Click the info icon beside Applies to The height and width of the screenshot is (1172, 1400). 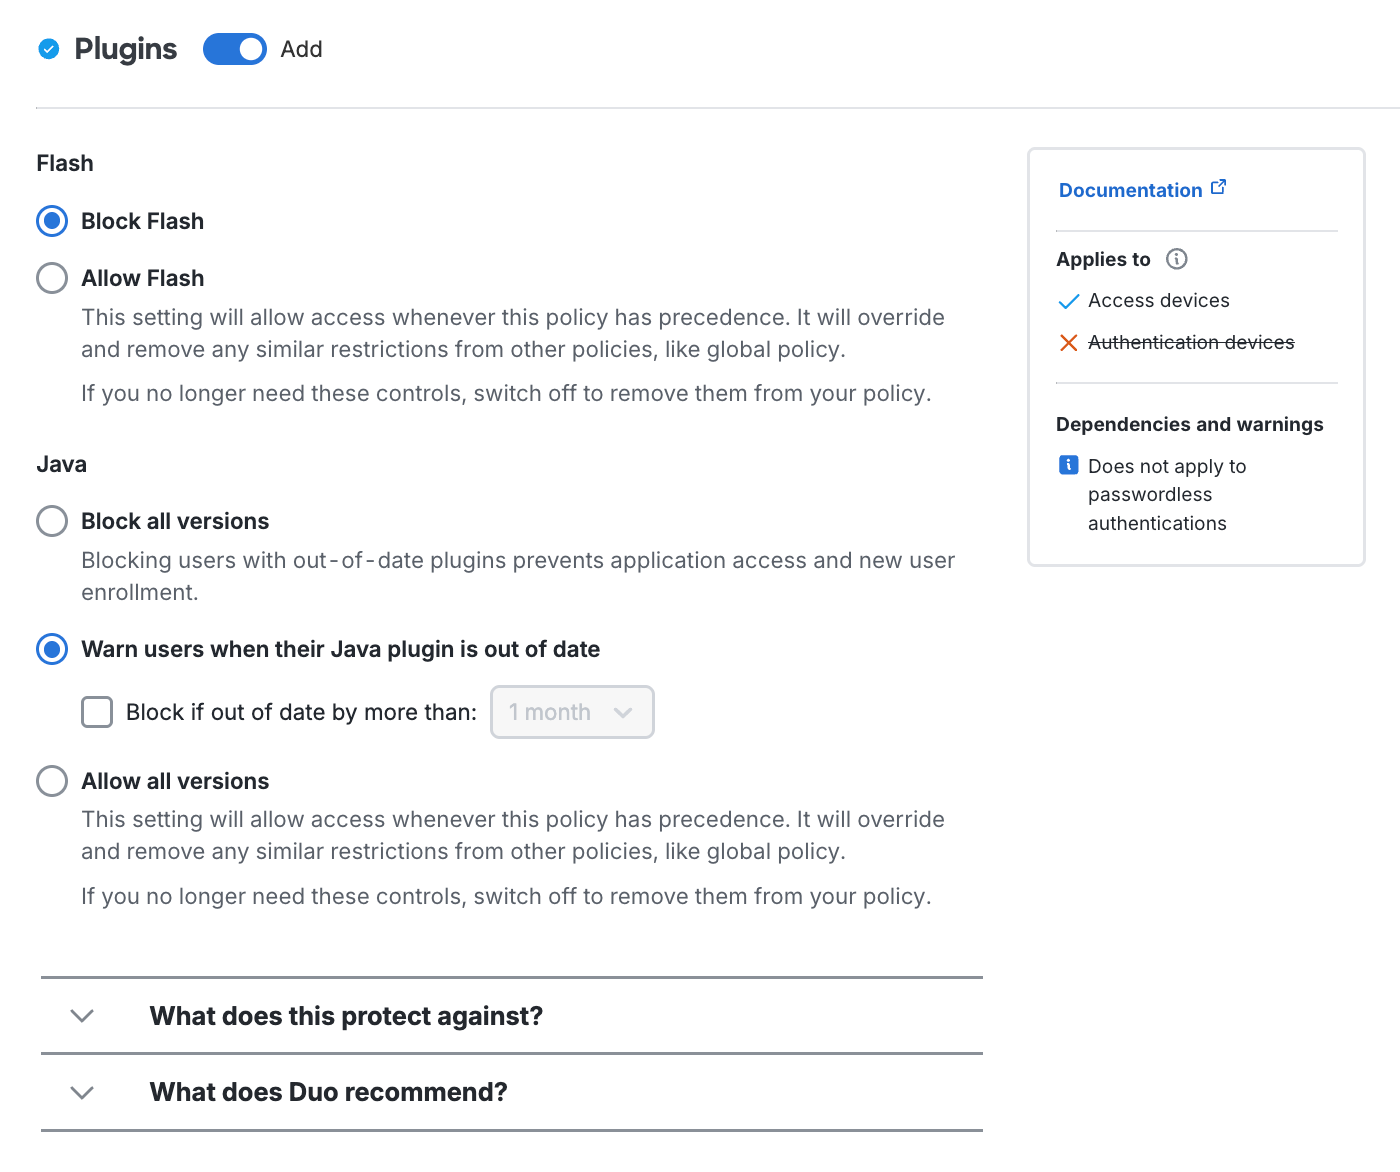pyautogui.click(x=1177, y=259)
